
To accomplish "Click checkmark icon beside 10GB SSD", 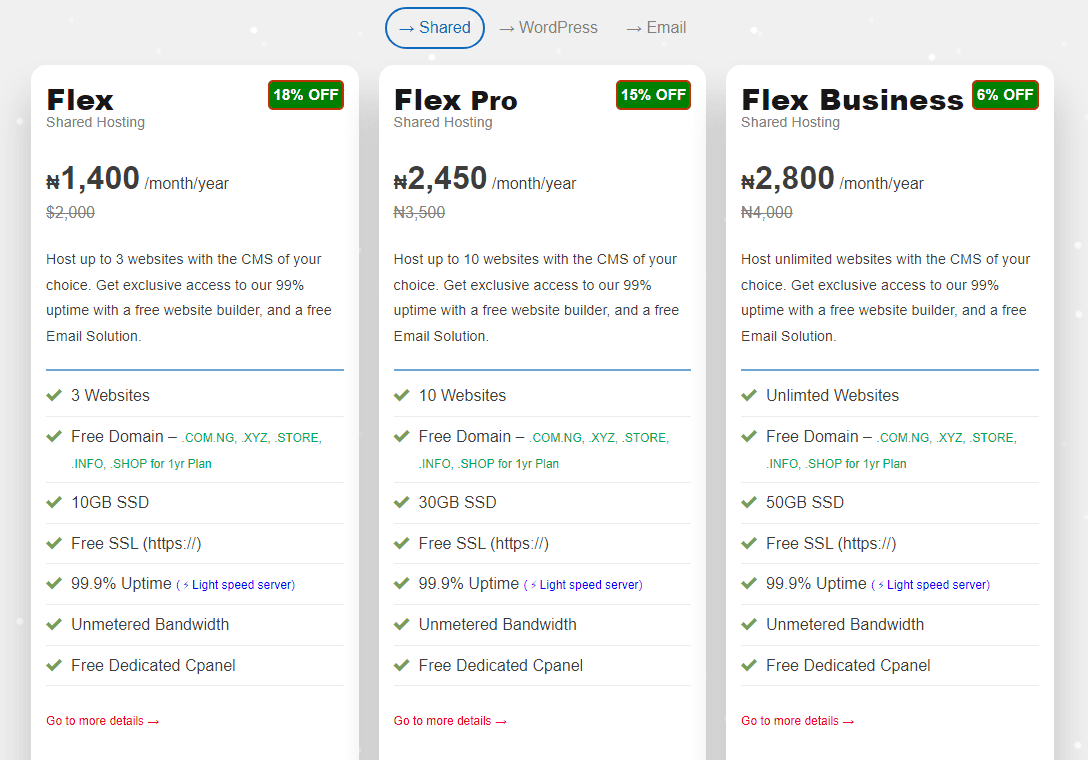I will click(54, 503).
